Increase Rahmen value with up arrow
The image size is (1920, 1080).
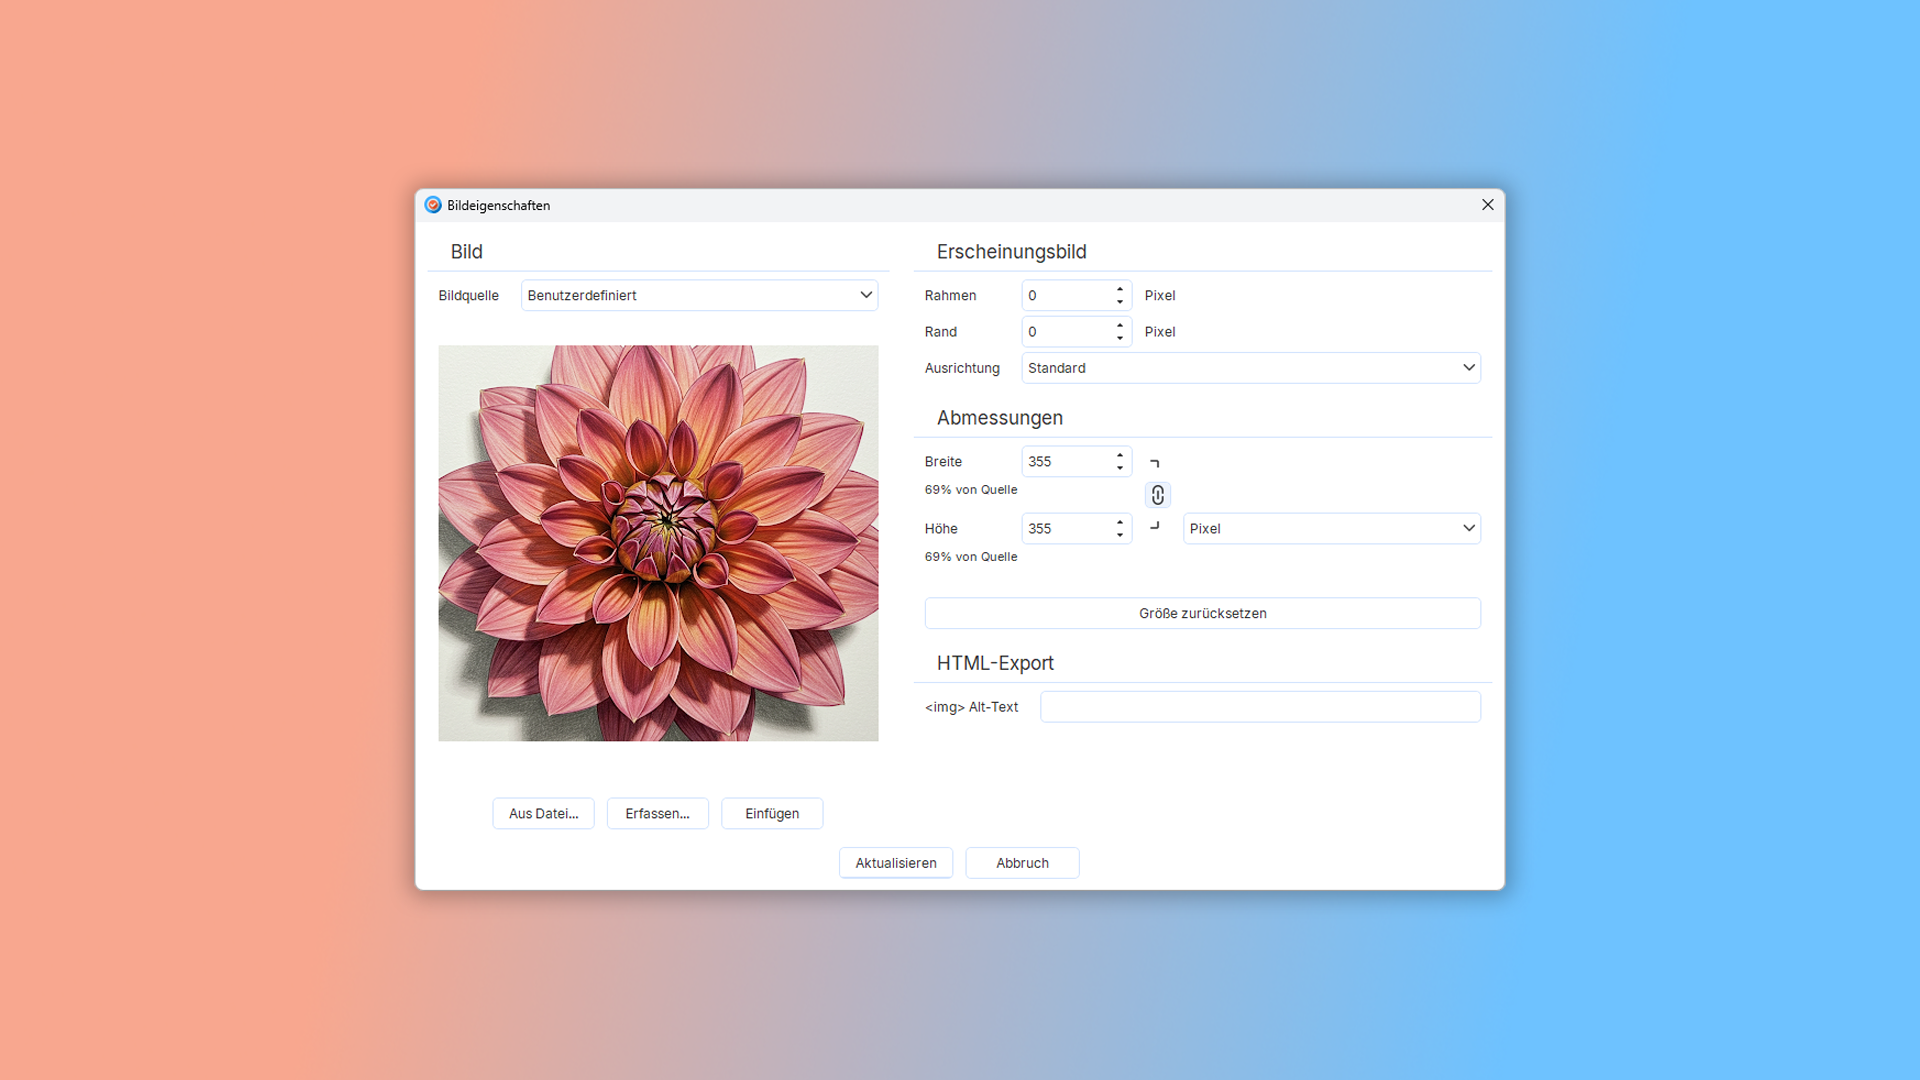1120,289
